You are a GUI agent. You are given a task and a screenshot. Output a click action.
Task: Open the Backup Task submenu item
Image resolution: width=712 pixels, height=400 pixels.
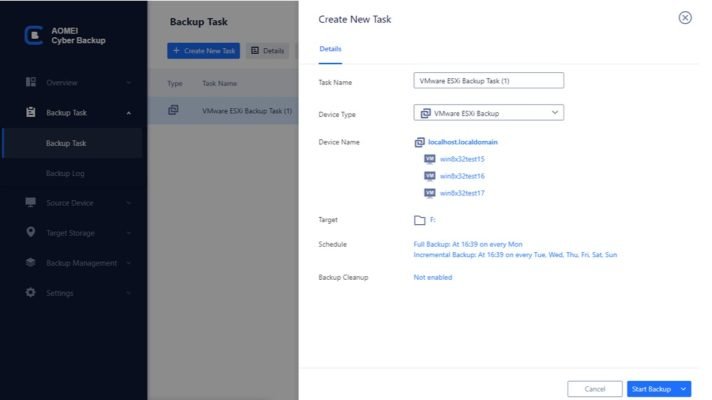(x=73, y=143)
